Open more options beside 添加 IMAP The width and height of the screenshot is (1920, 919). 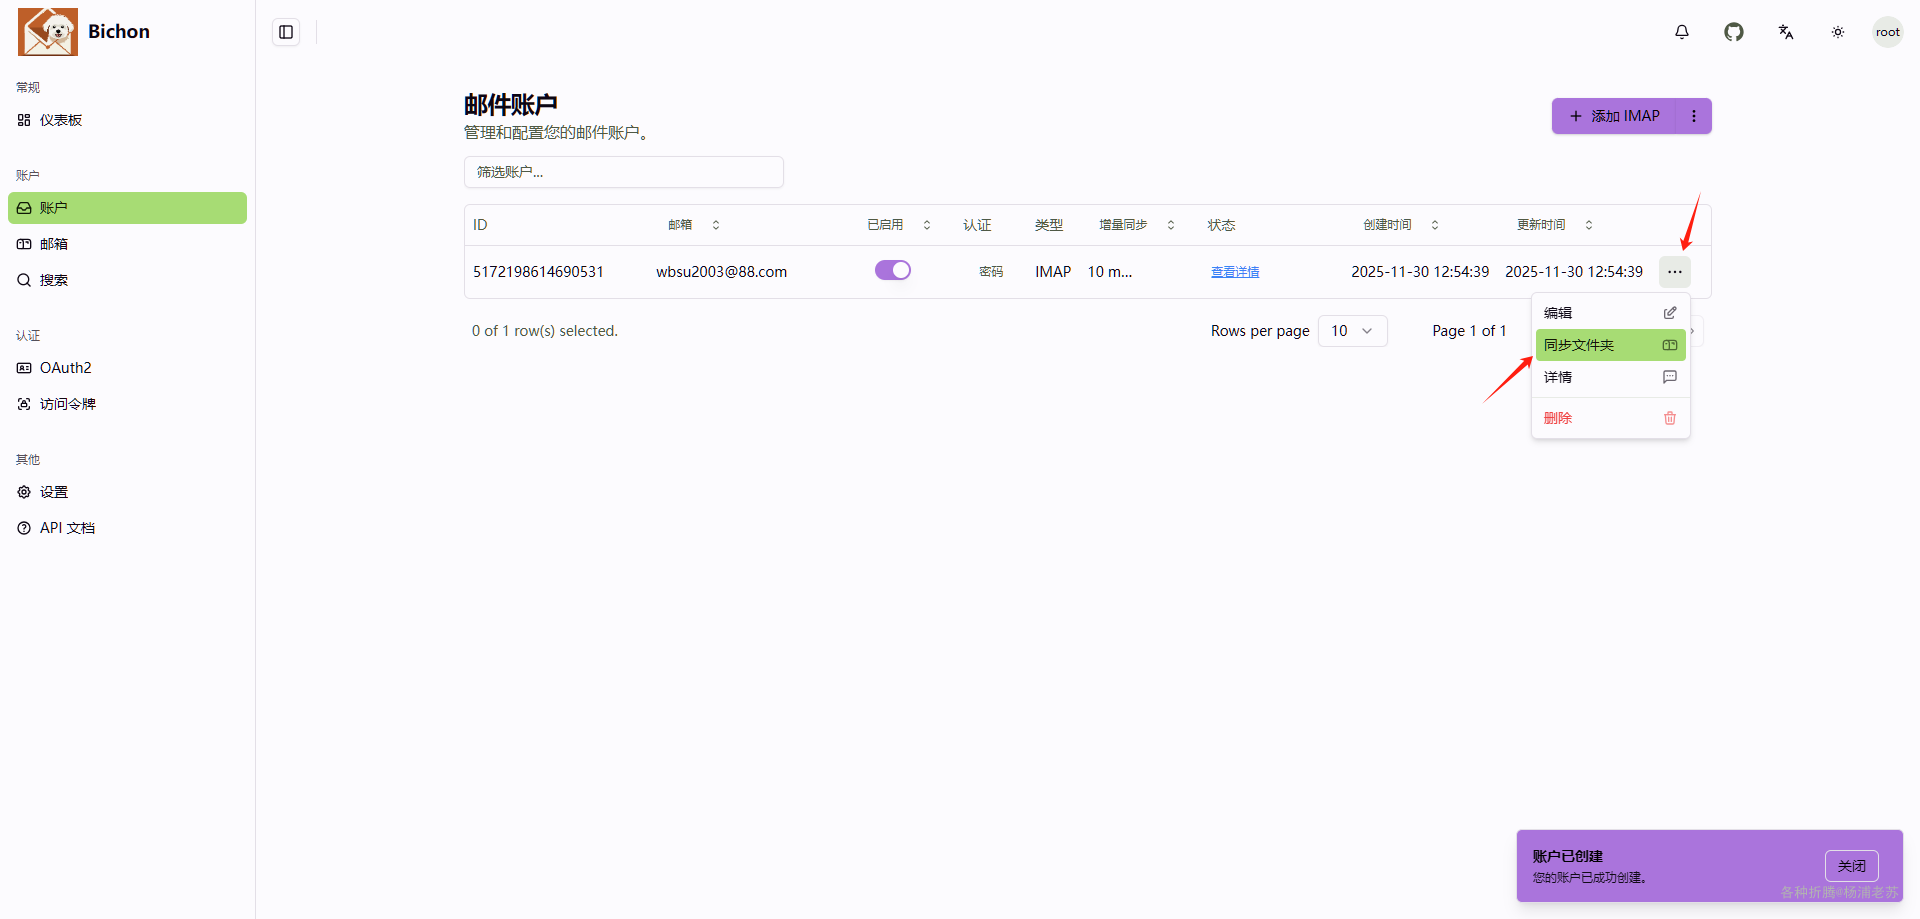1694,116
